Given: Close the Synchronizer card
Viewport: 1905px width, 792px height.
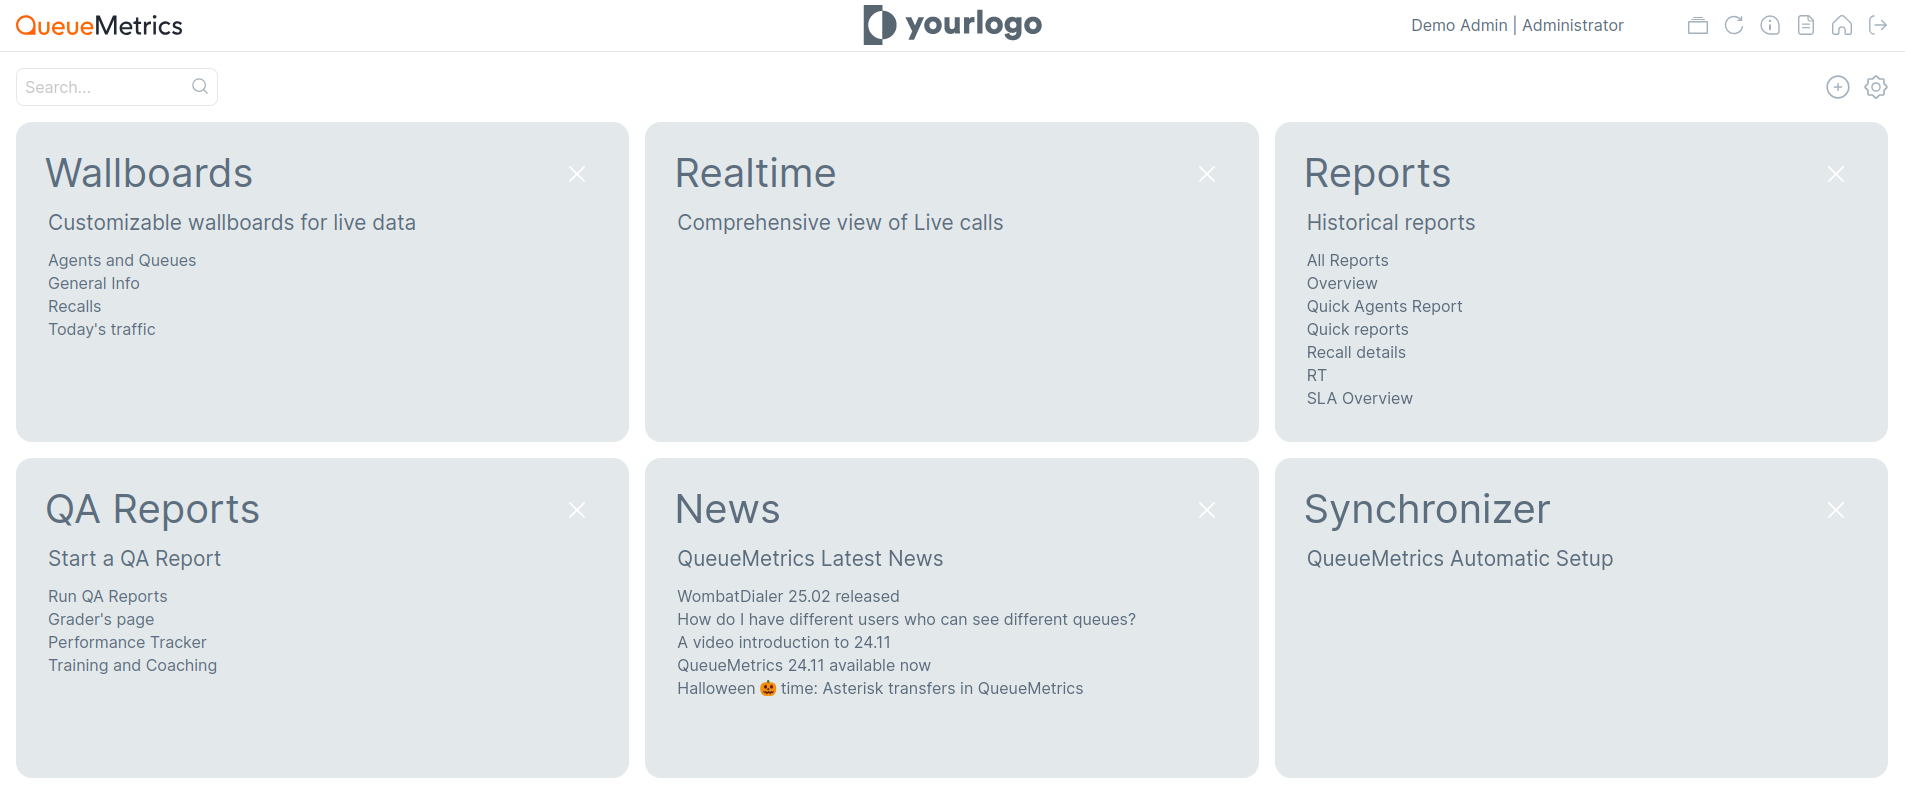Looking at the screenshot, I should pos(1836,510).
